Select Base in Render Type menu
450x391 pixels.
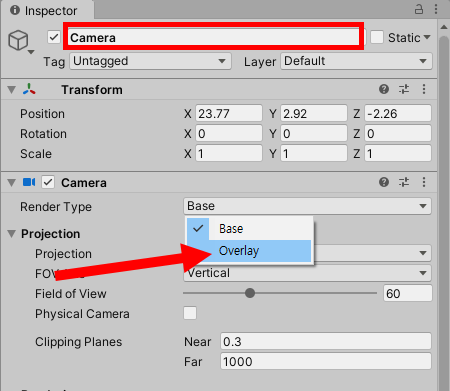coord(249,229)
